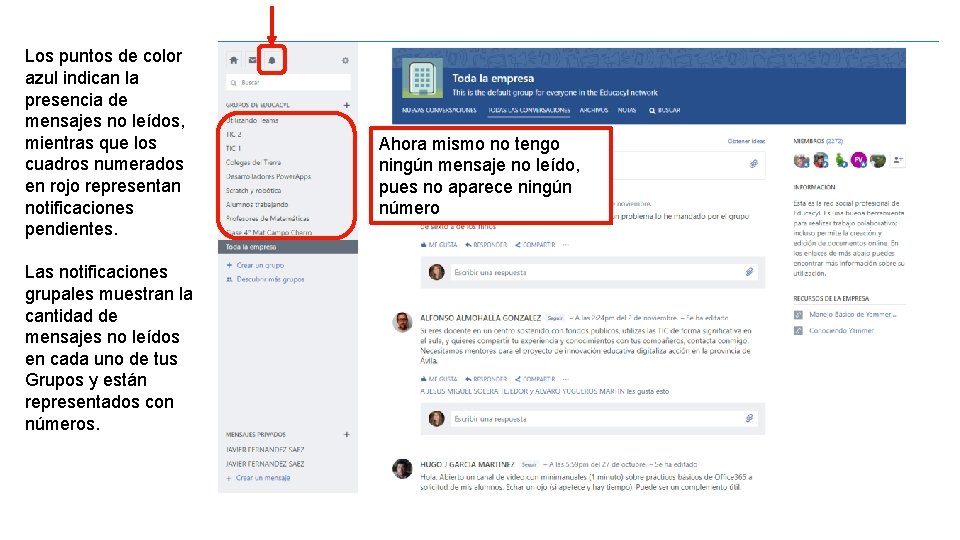Click Compartir on the first post
The image size is (960, 540).
[x=535, y=245]
